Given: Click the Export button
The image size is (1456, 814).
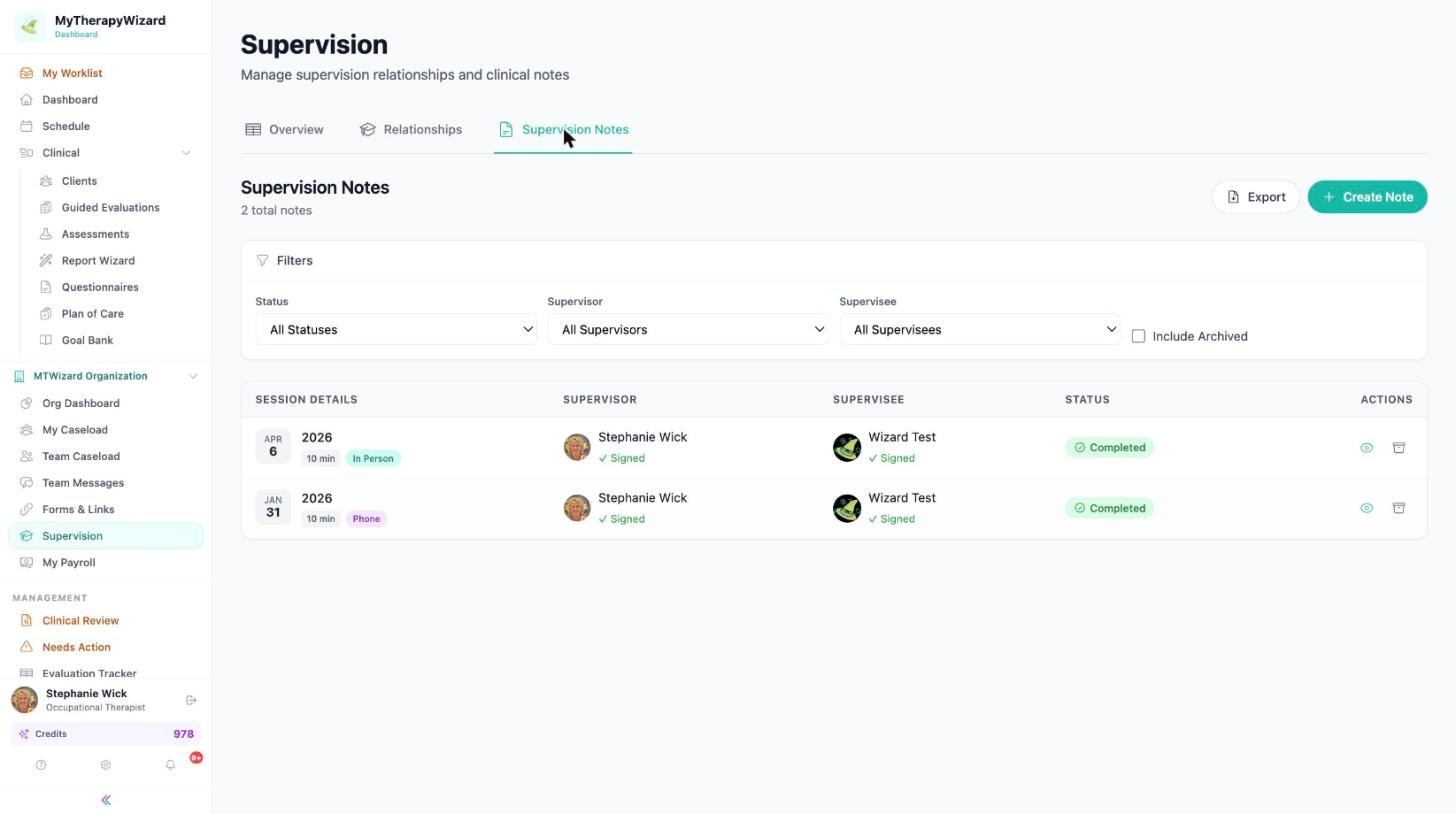Looking at the screenshot, I should [x=1255, y=197].
